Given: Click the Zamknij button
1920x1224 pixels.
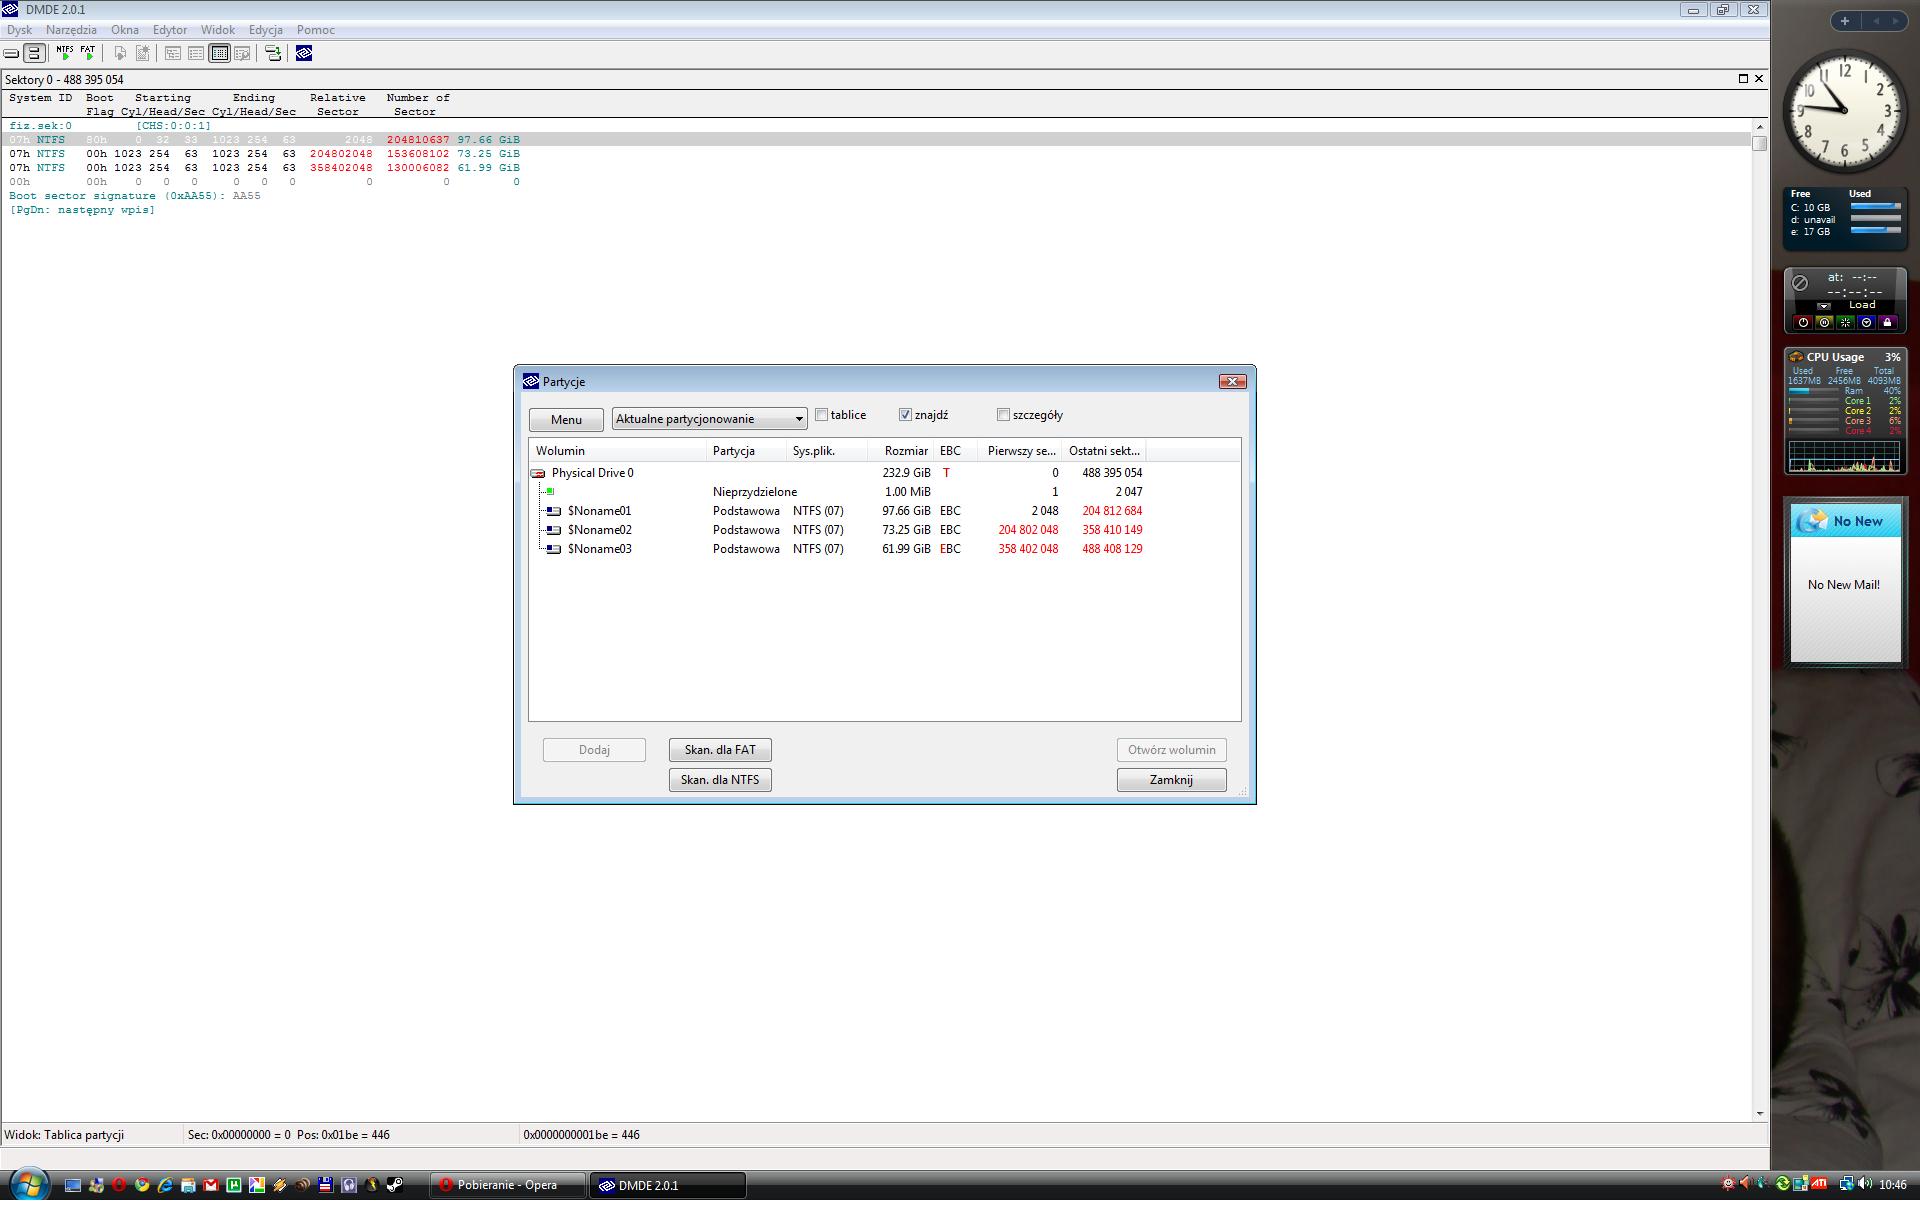Looking at the screenshot, I should coord(1171,780).
